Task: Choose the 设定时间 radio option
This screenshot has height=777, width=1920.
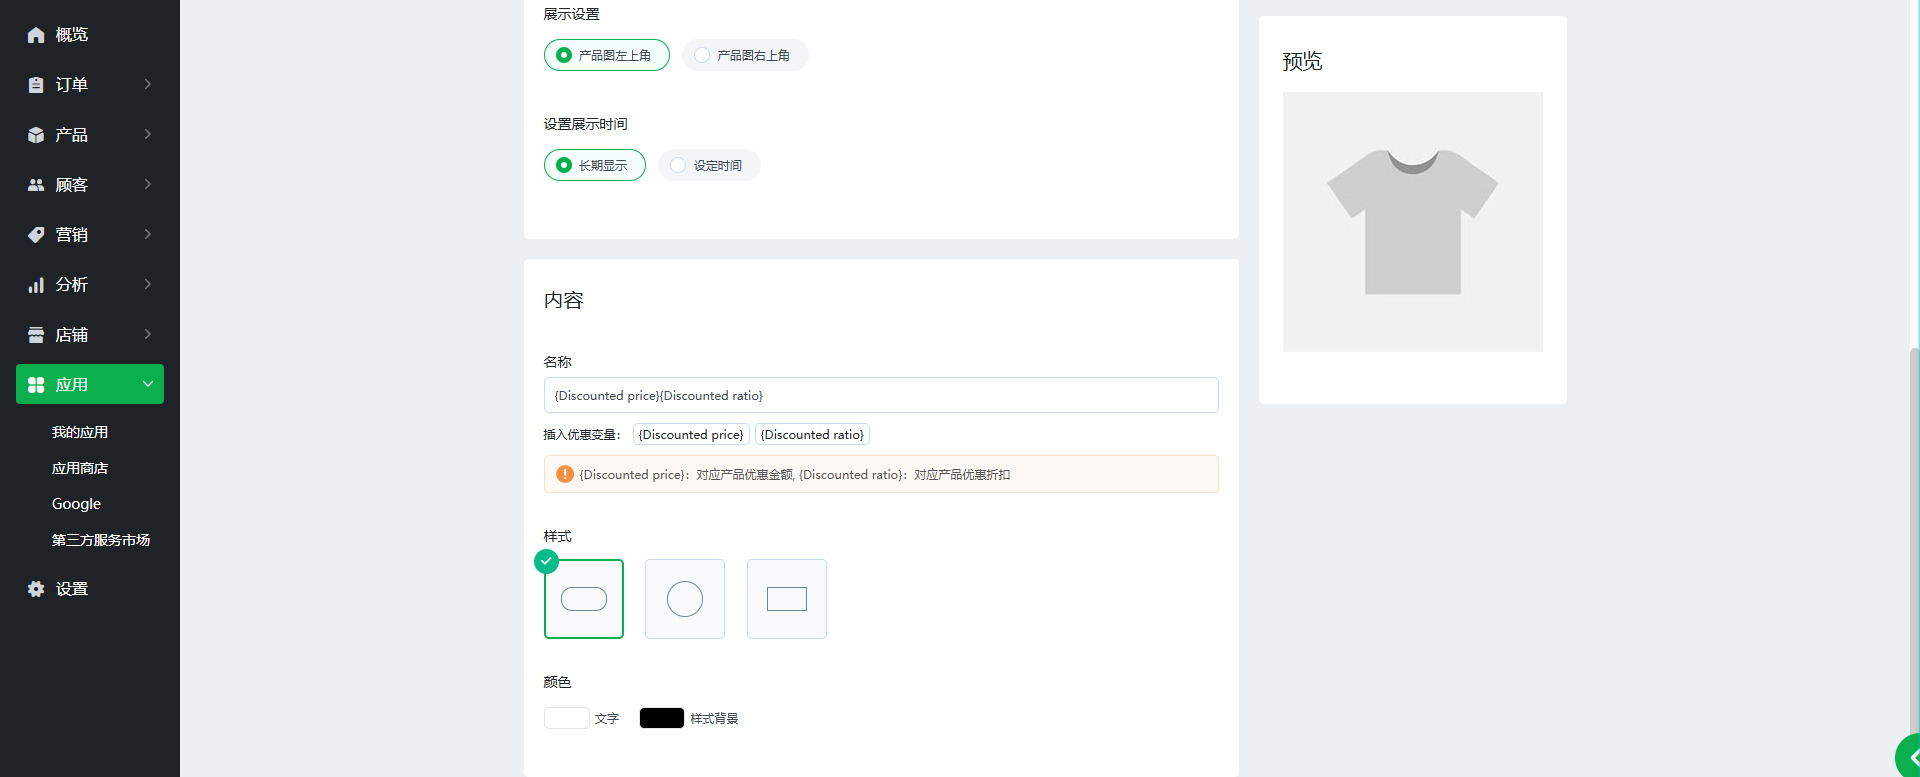Action: coord(679,165)
